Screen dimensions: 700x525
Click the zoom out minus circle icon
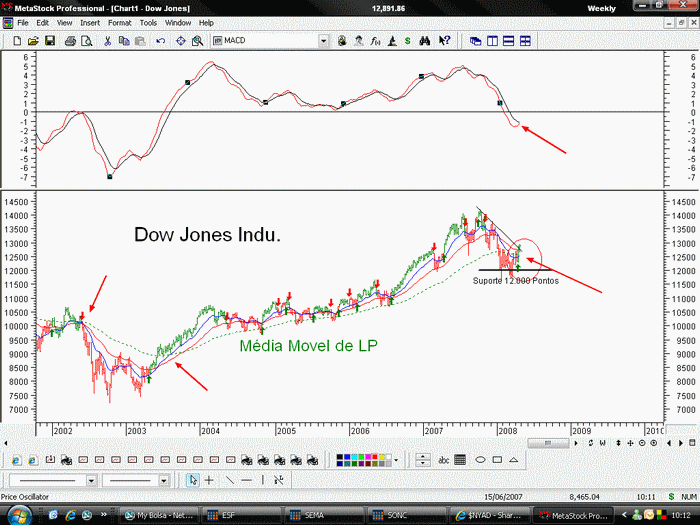tap(642, 443)
